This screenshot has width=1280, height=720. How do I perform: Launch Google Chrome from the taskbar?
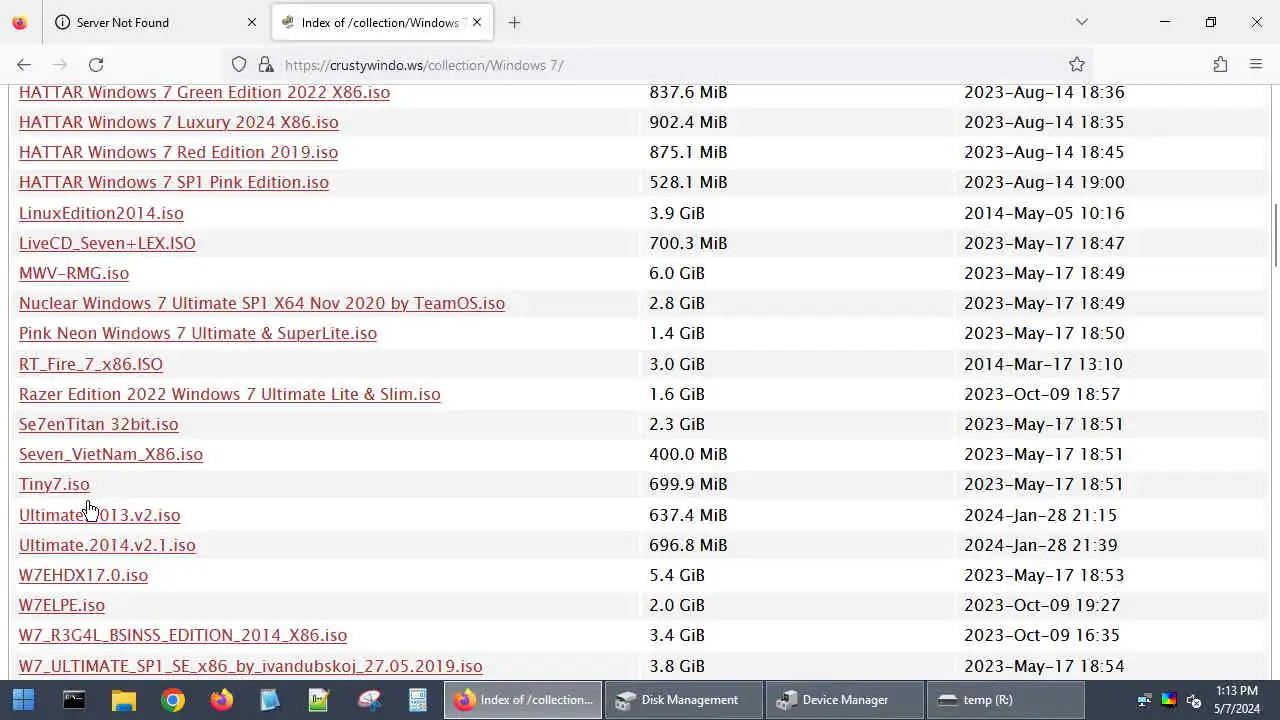(172, 700)
